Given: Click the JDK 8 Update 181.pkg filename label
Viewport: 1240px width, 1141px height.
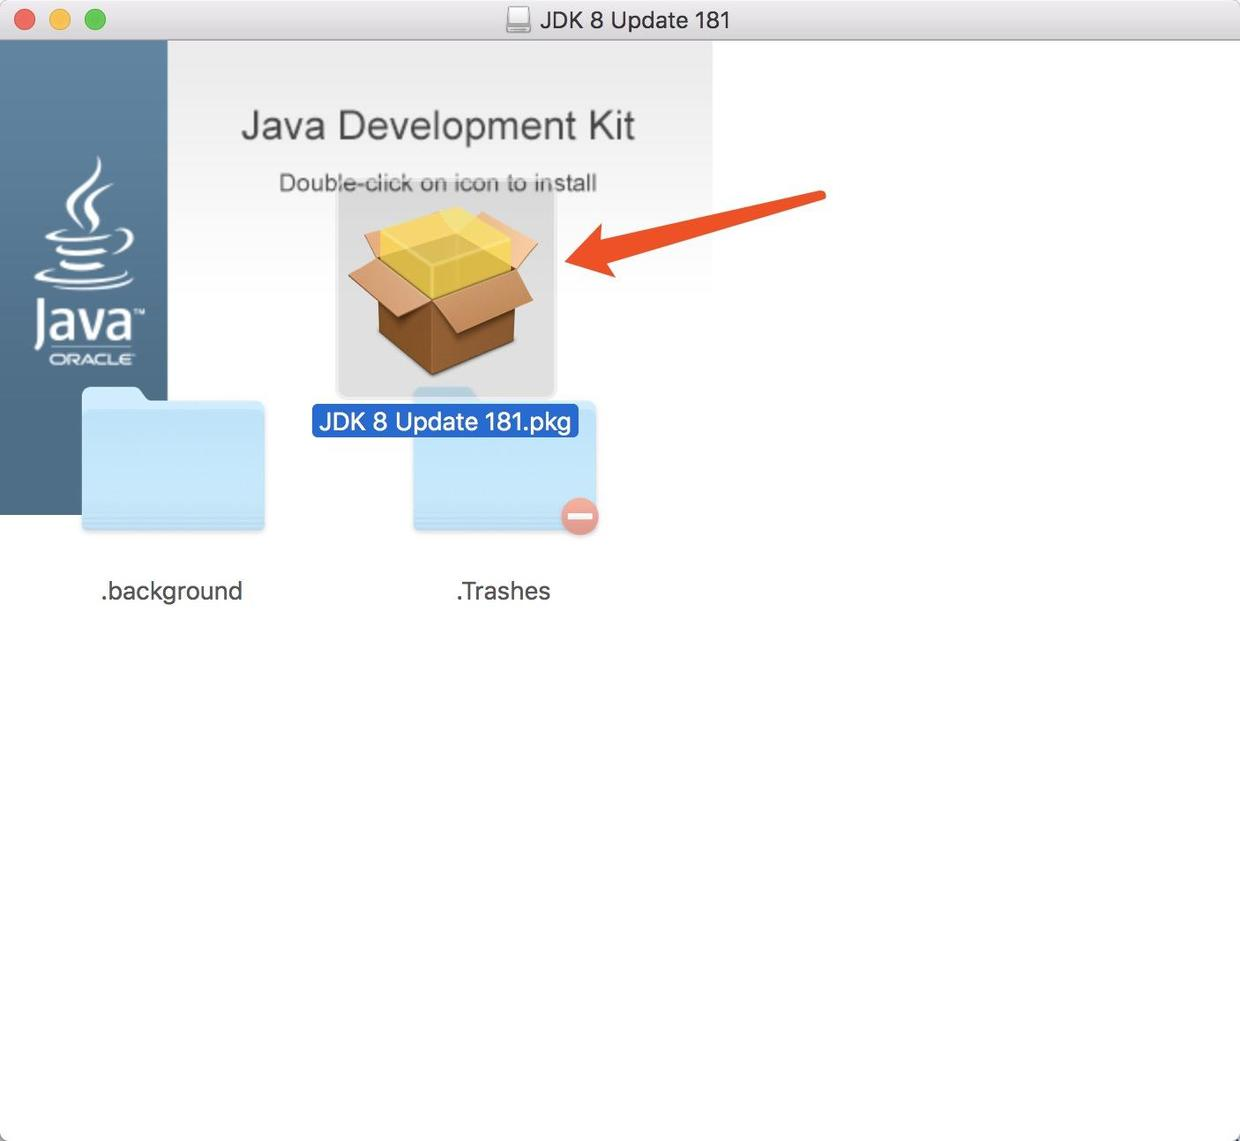Looking at the screenshot, I should click(x=445, y=421).
